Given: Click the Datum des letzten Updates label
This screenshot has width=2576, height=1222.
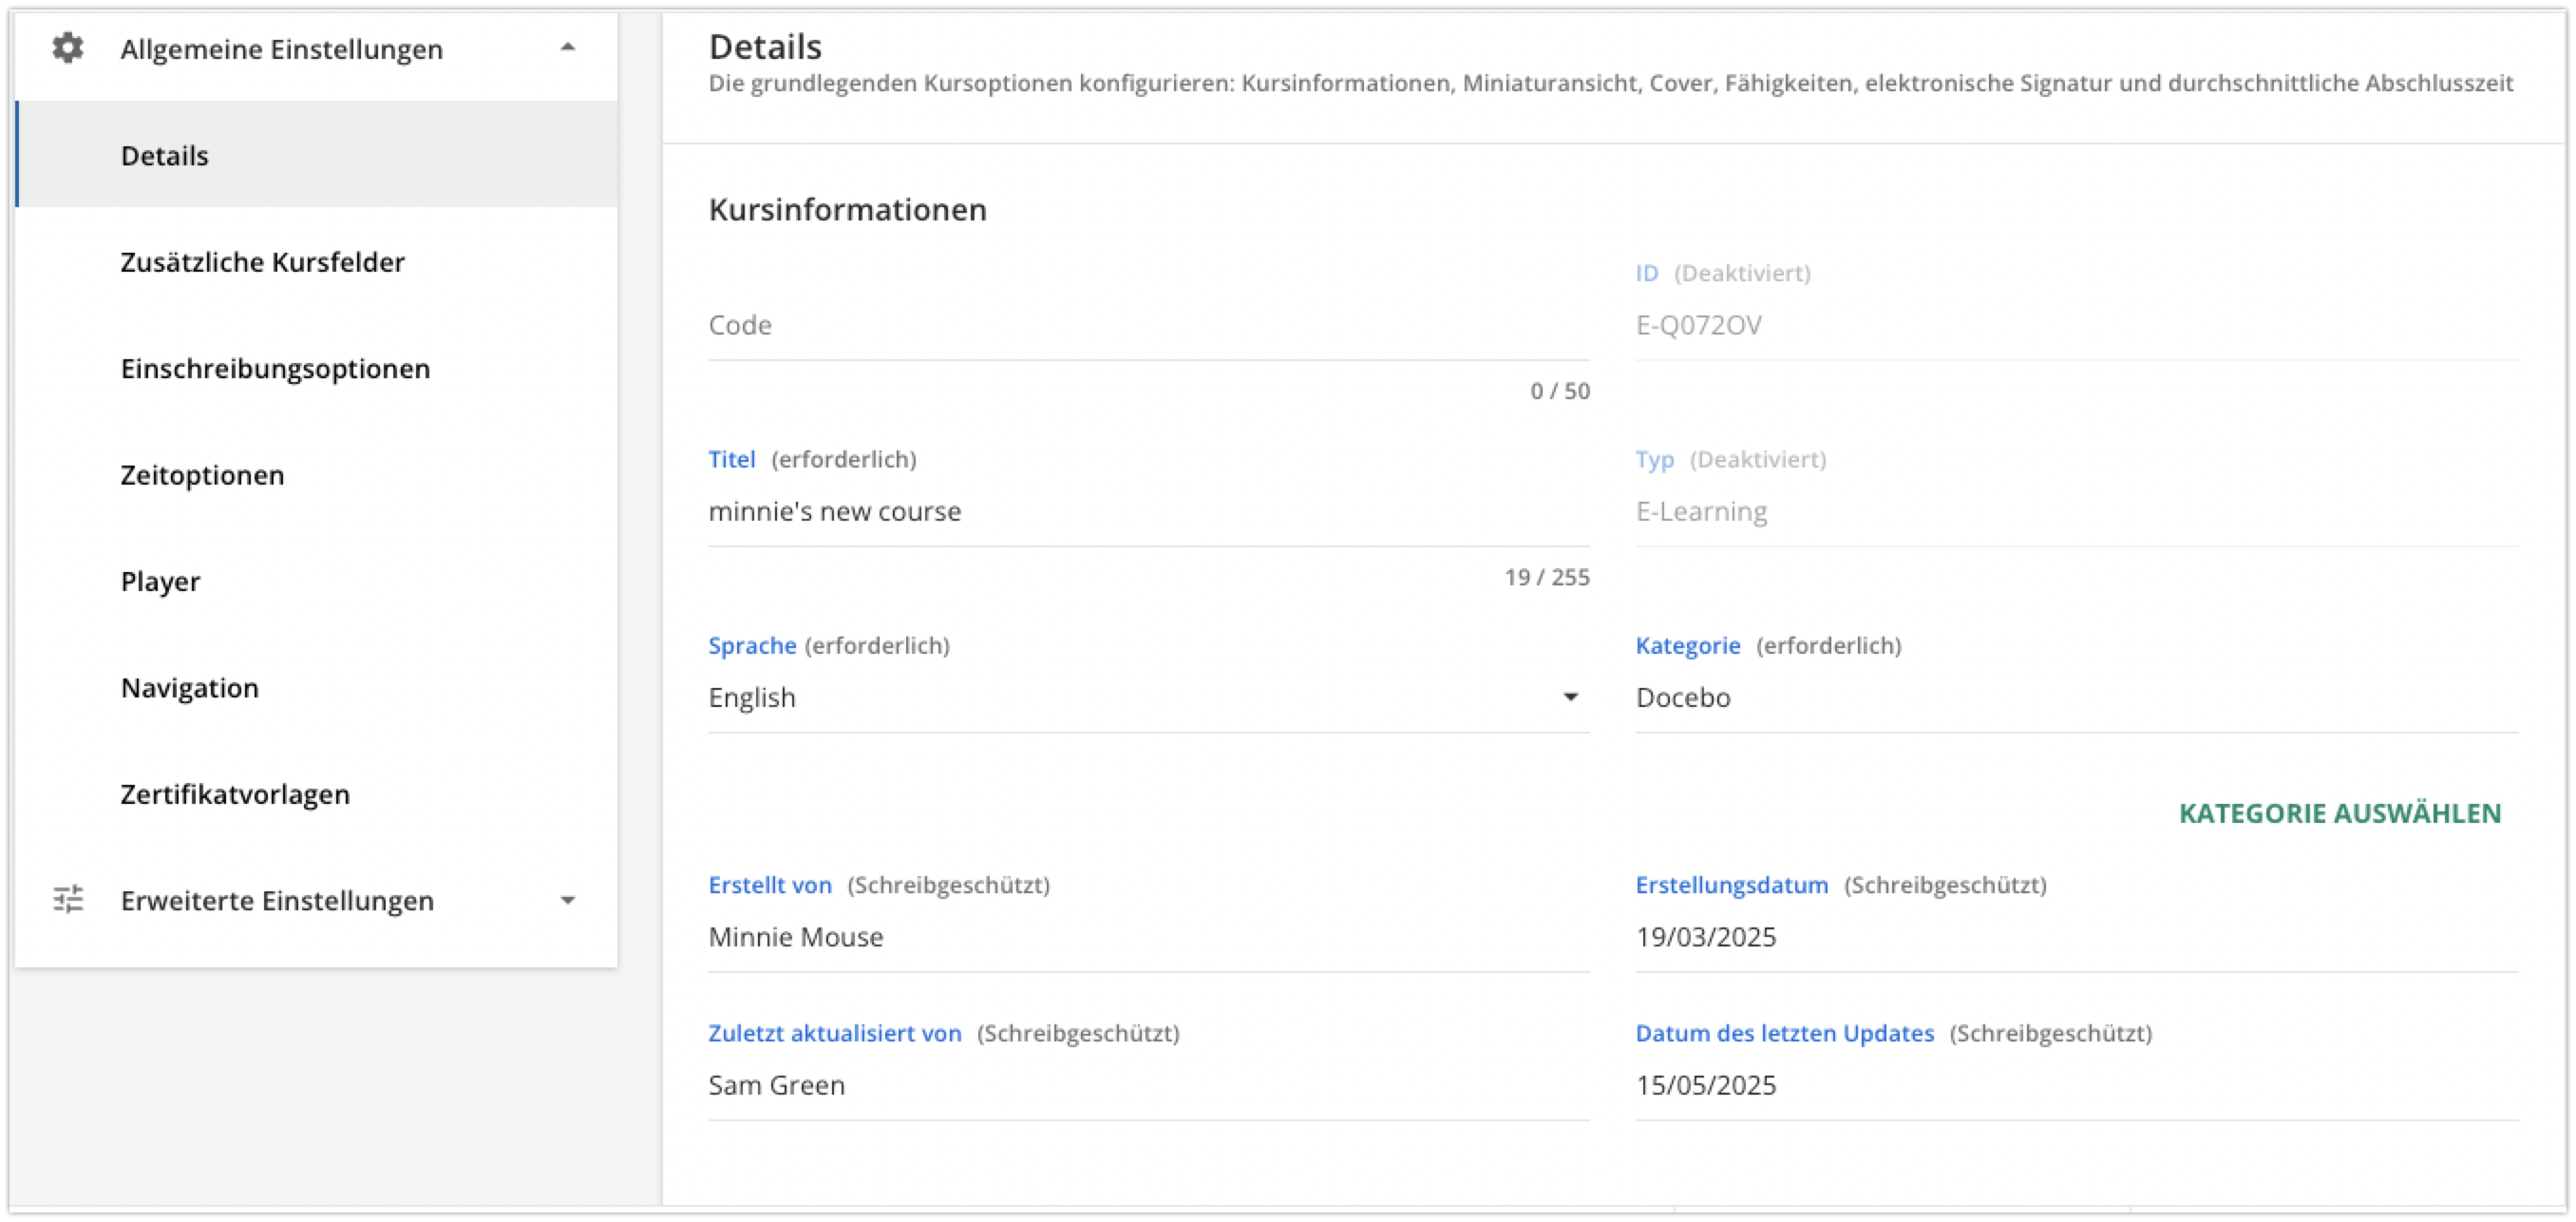Looking at the screenshot, I should [1785, 1033].
